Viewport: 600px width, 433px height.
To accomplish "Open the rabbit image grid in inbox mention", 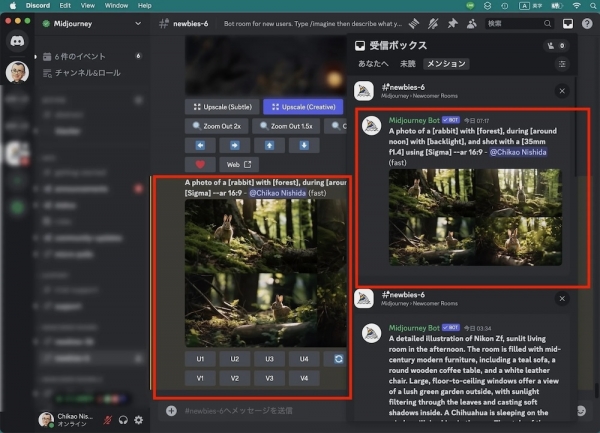I will (x=475, y=217).
